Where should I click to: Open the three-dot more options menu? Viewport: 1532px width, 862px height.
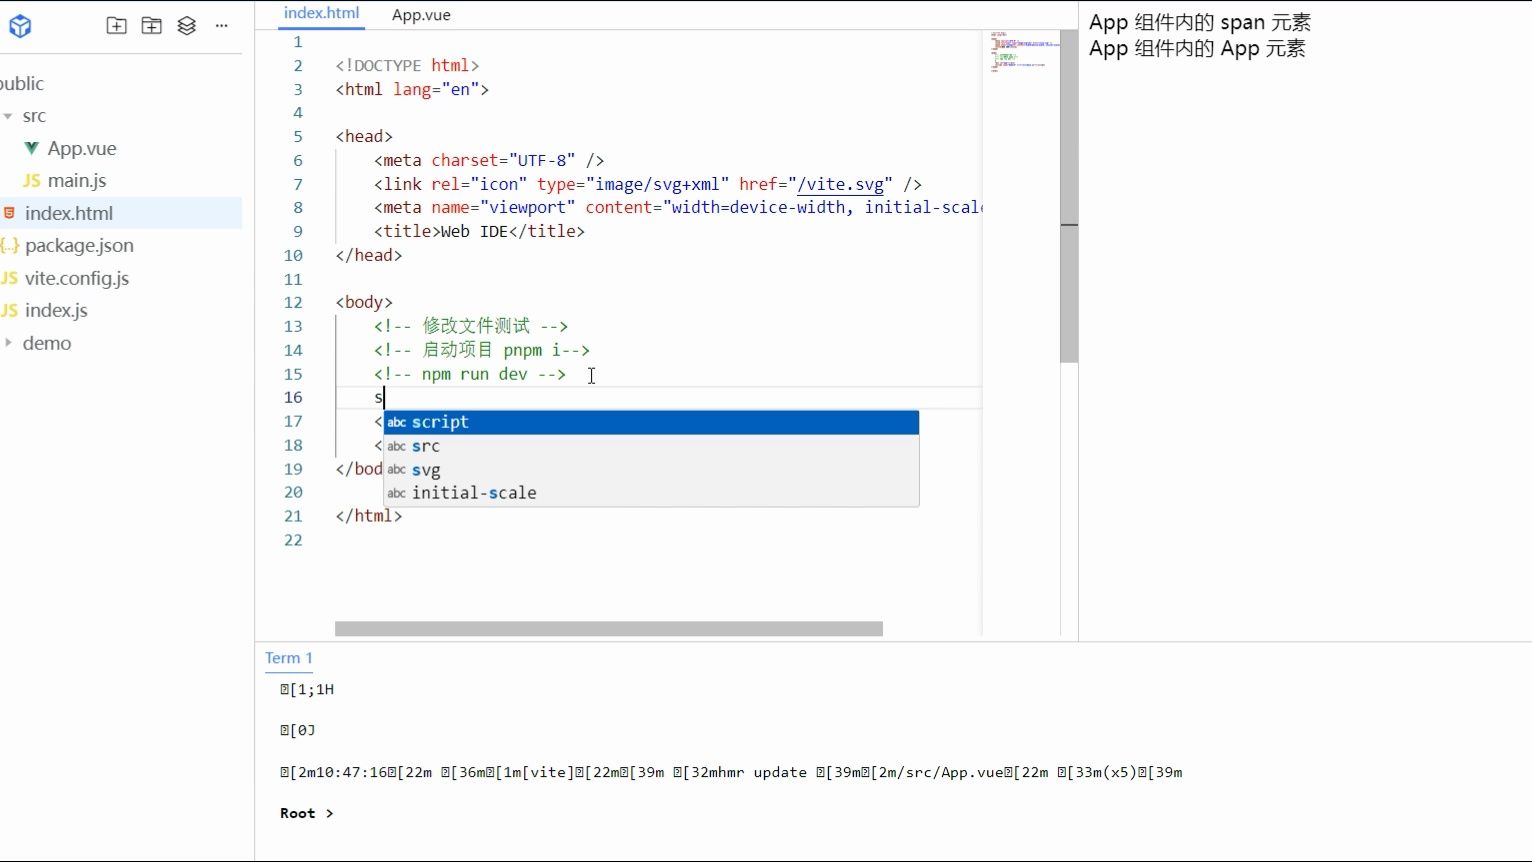point(222,26)
